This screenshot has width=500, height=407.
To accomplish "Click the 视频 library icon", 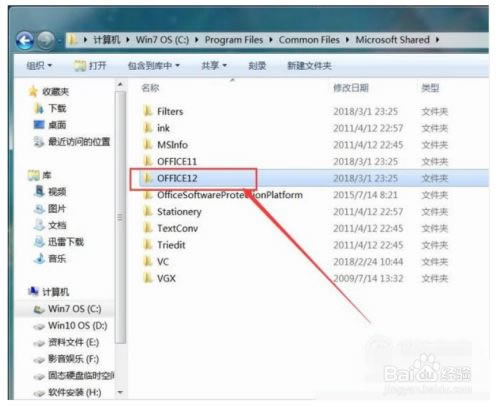I will [39, 191].
